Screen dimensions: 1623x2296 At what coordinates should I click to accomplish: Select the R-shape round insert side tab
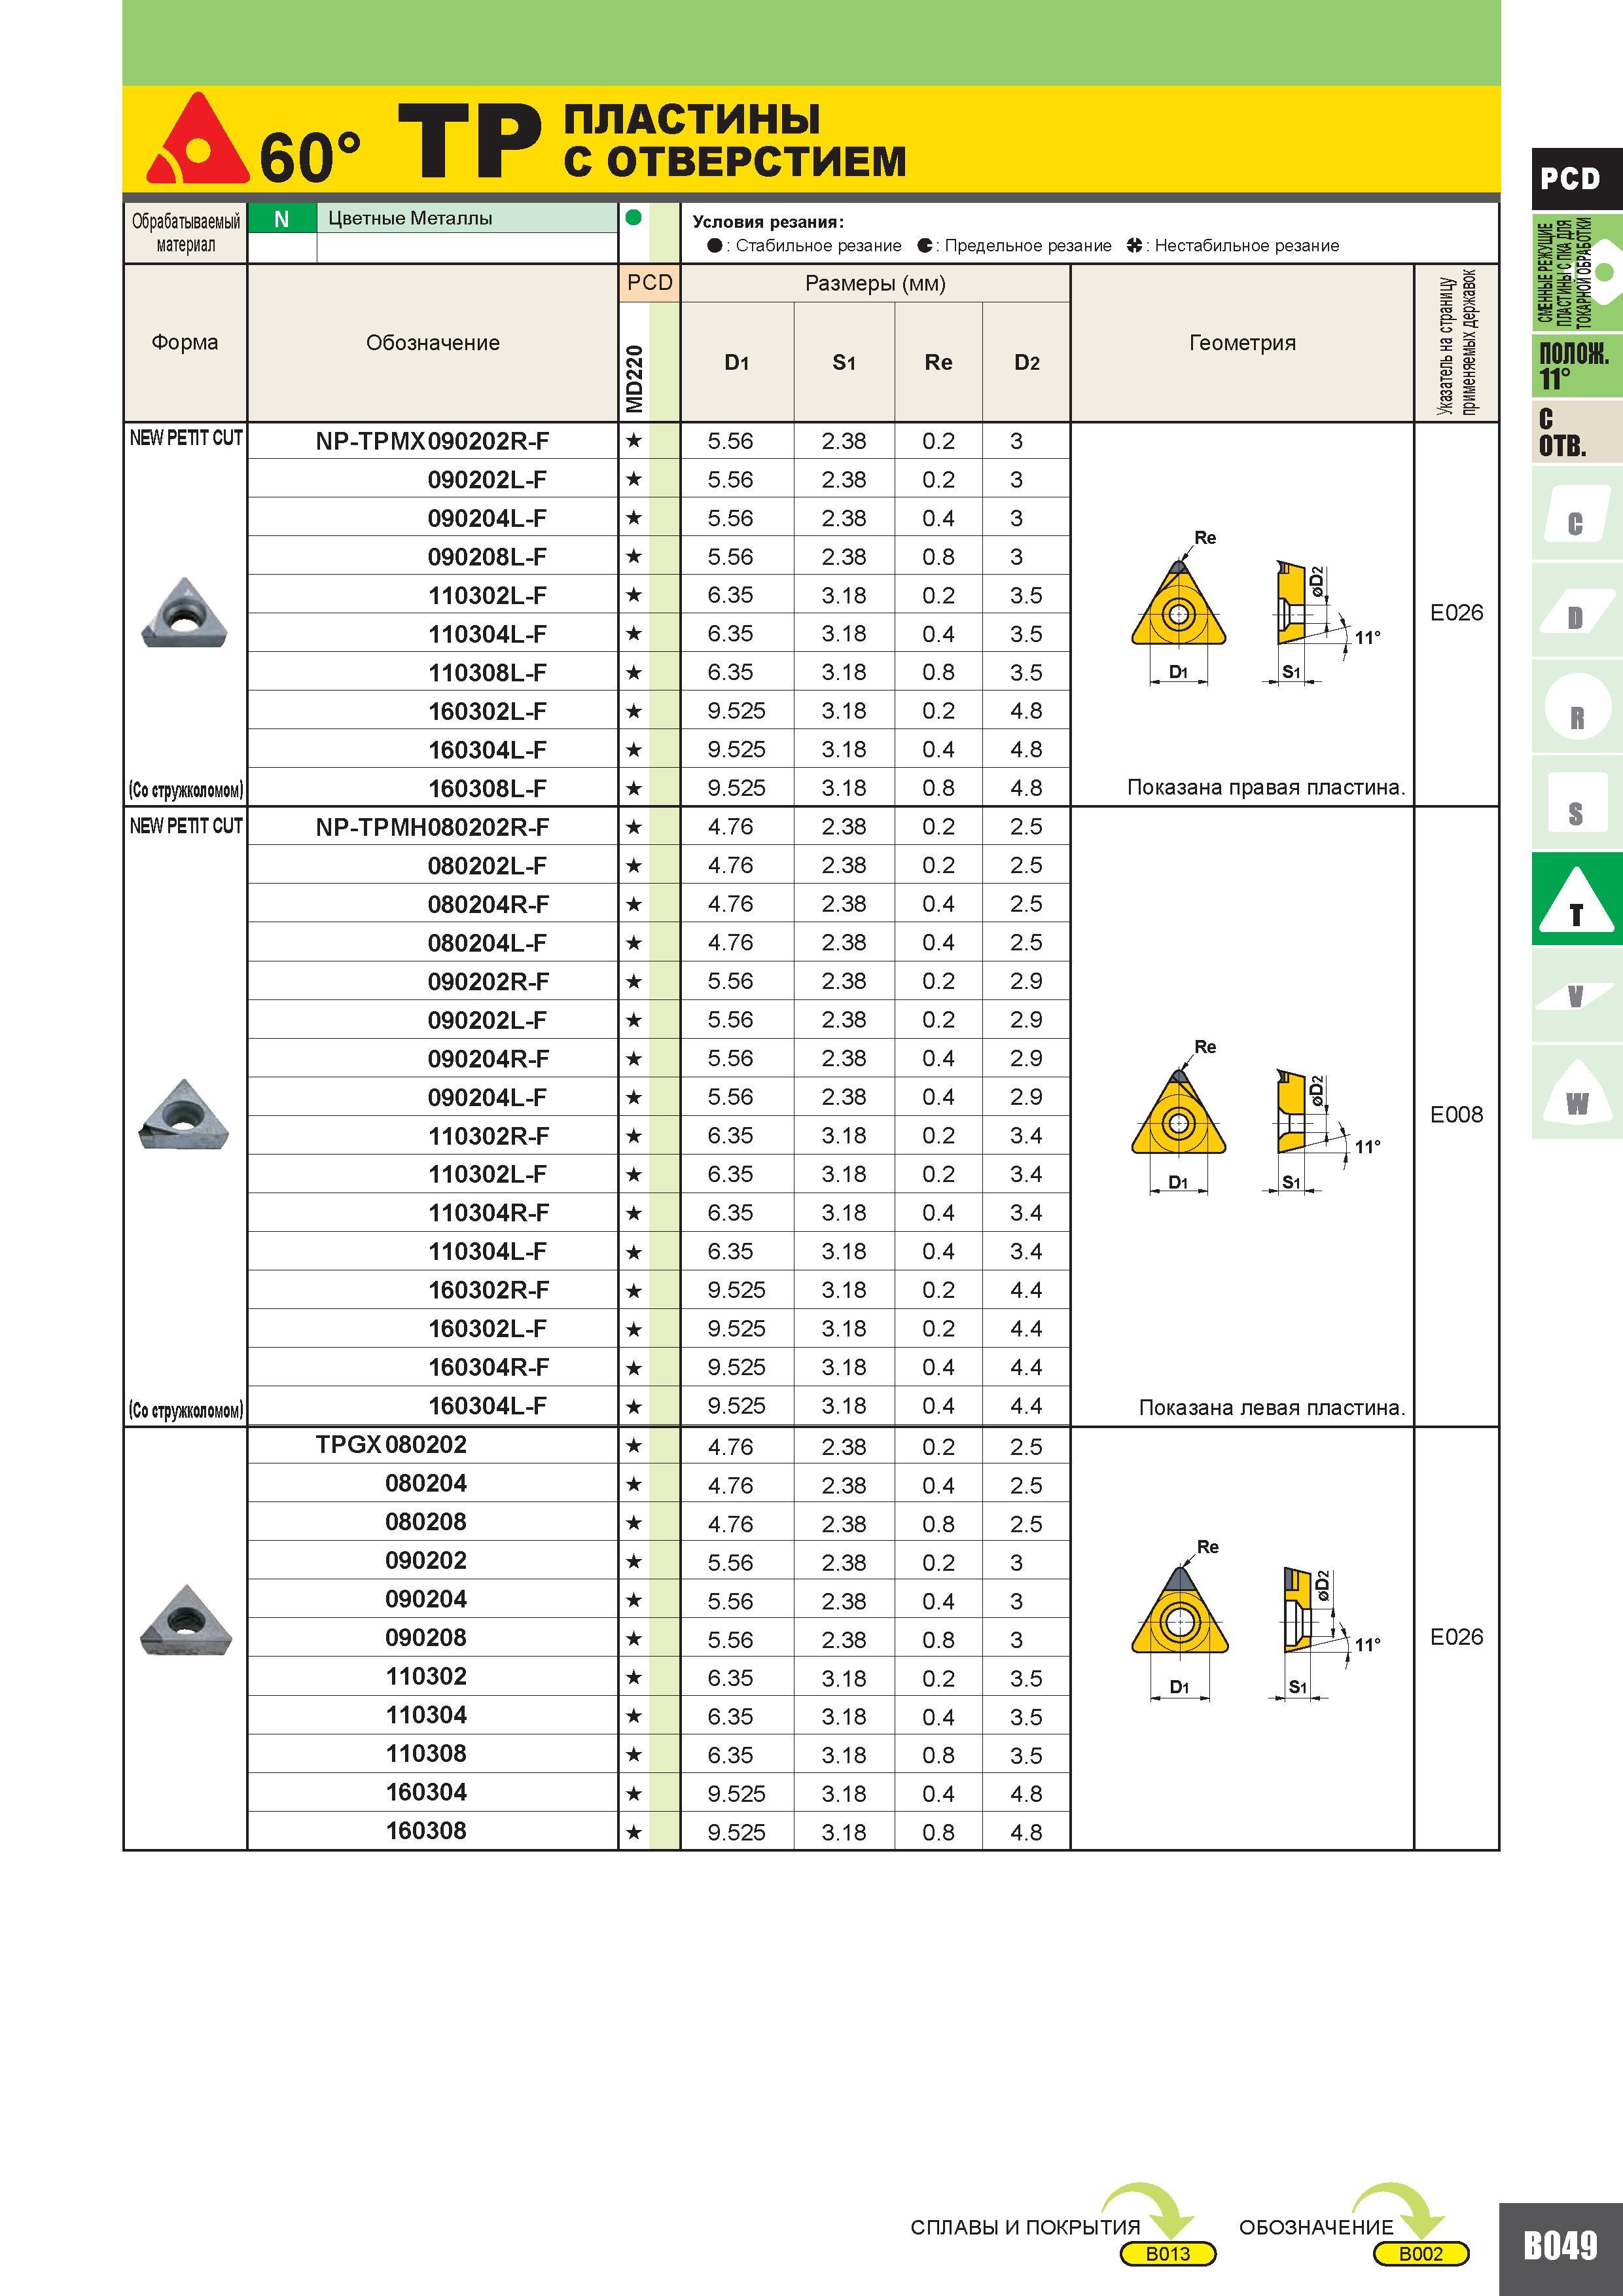click(1577, 706)
